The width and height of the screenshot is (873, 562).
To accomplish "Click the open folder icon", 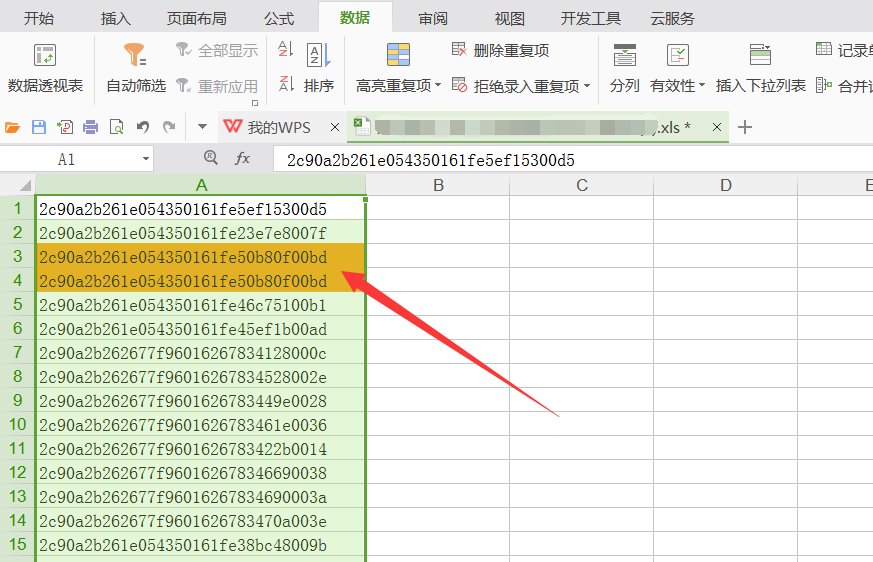I will [12, 128].
